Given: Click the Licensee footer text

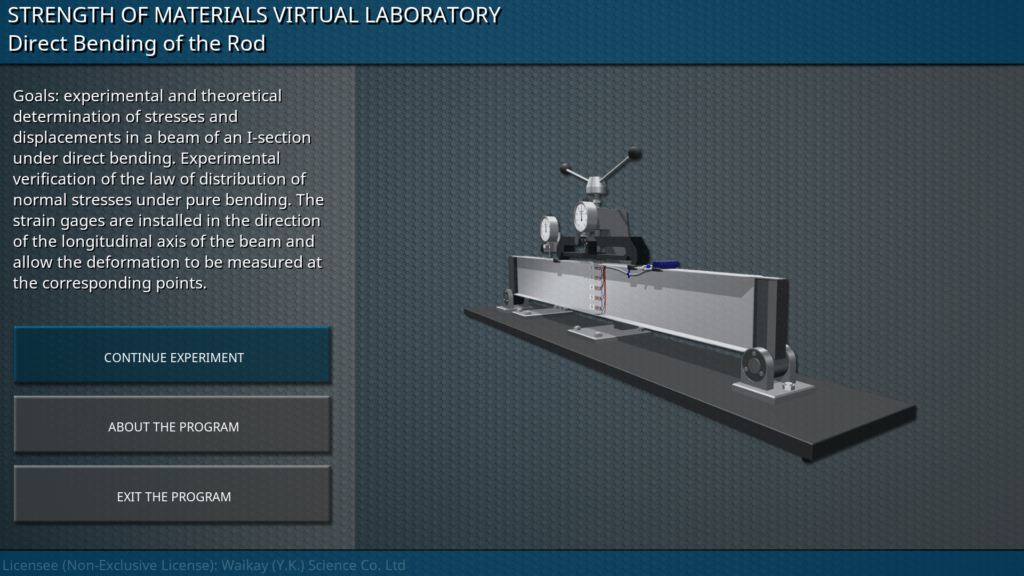Looking at the screenshot, I should click(x=204, y=565).
